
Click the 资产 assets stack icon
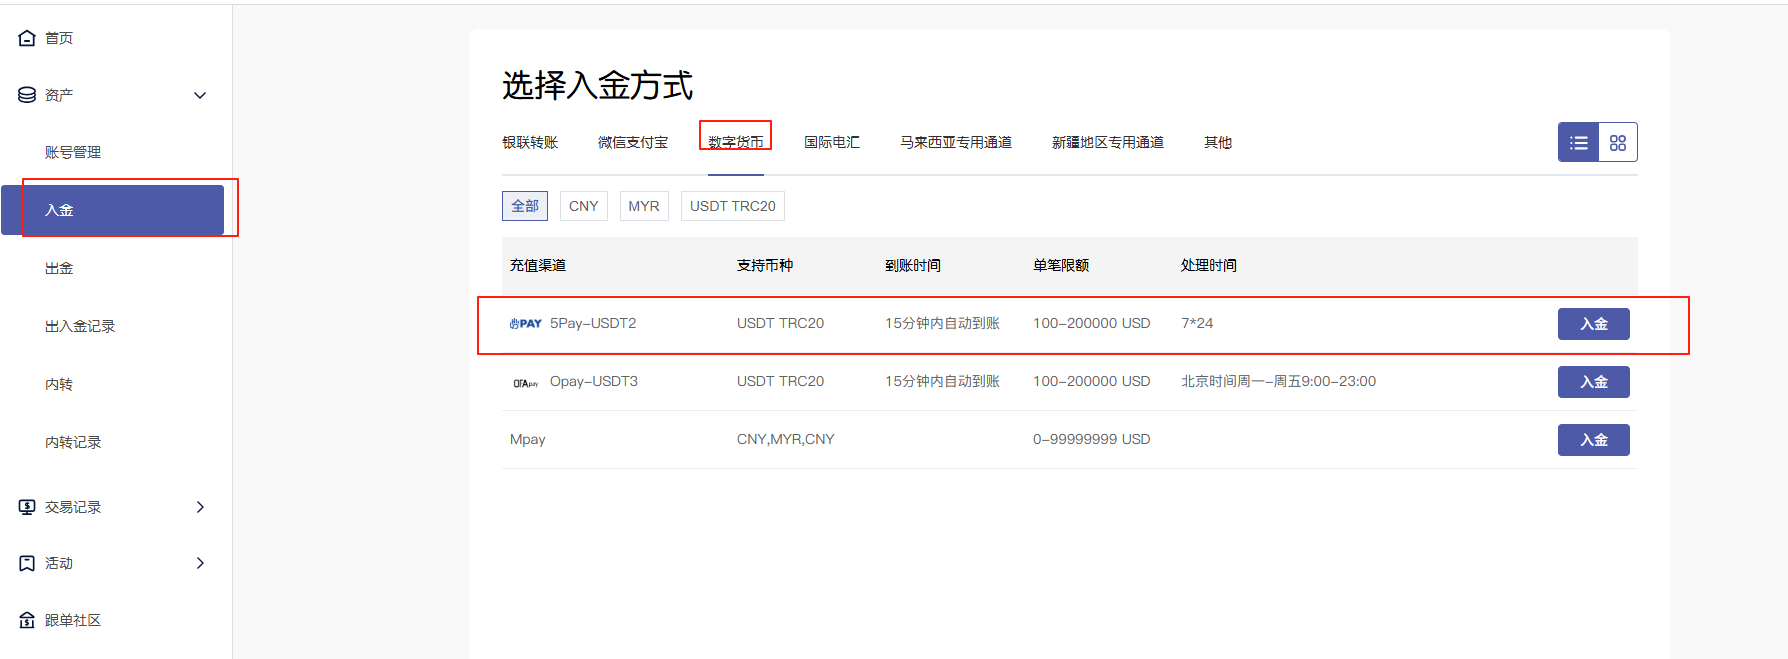pyautogui.click(x=27, y=95)
